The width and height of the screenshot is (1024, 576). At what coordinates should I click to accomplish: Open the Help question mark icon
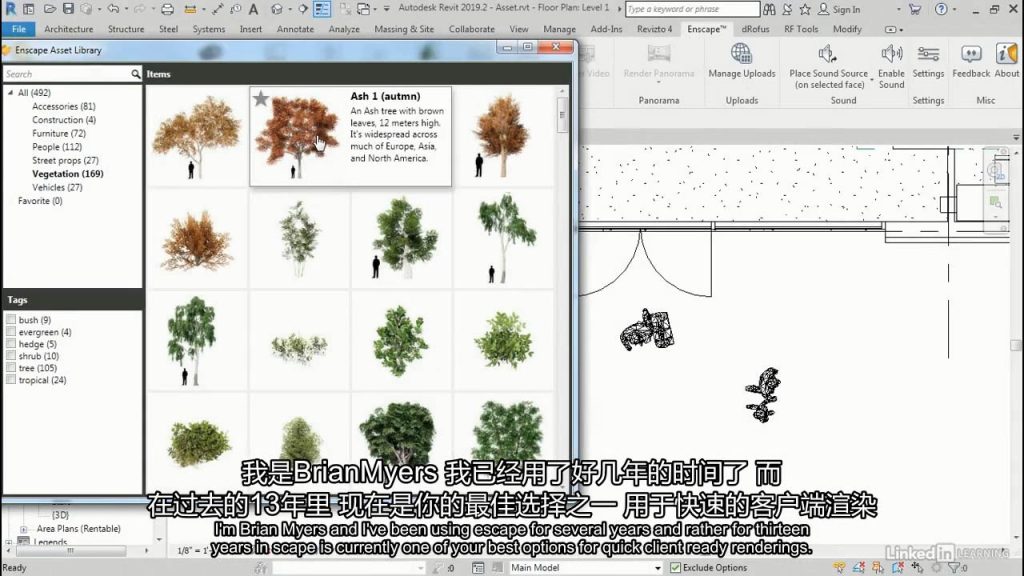[x=940, y=9]
